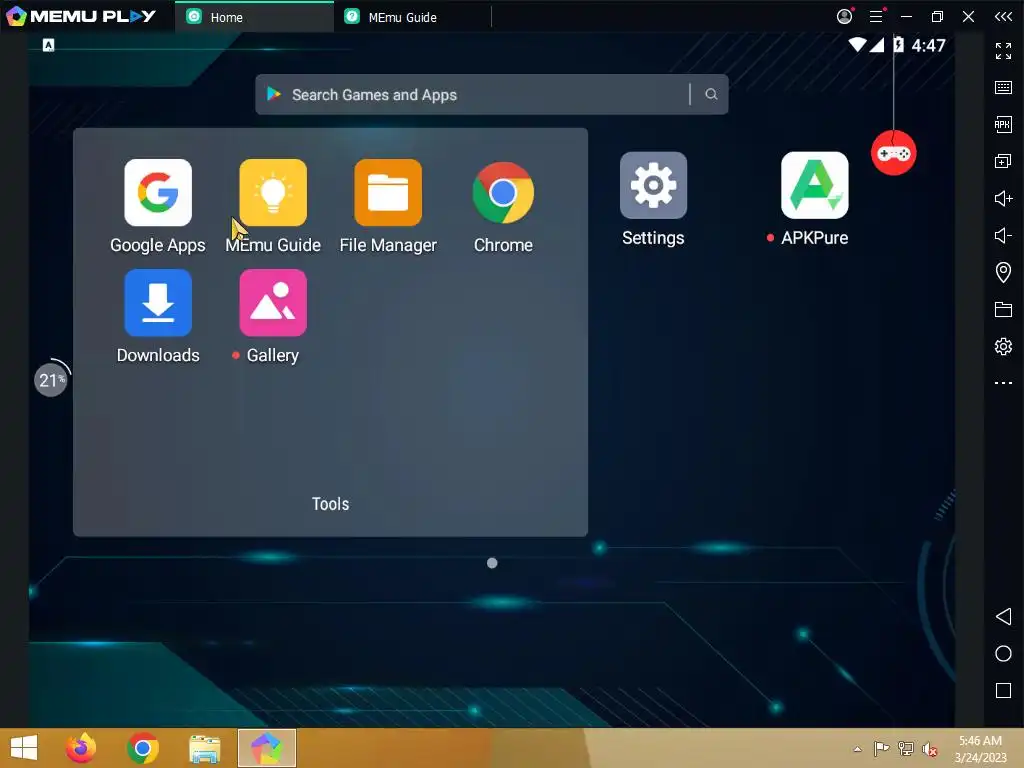
Task: Open the Windows Start menu
Action: (24, 748)
